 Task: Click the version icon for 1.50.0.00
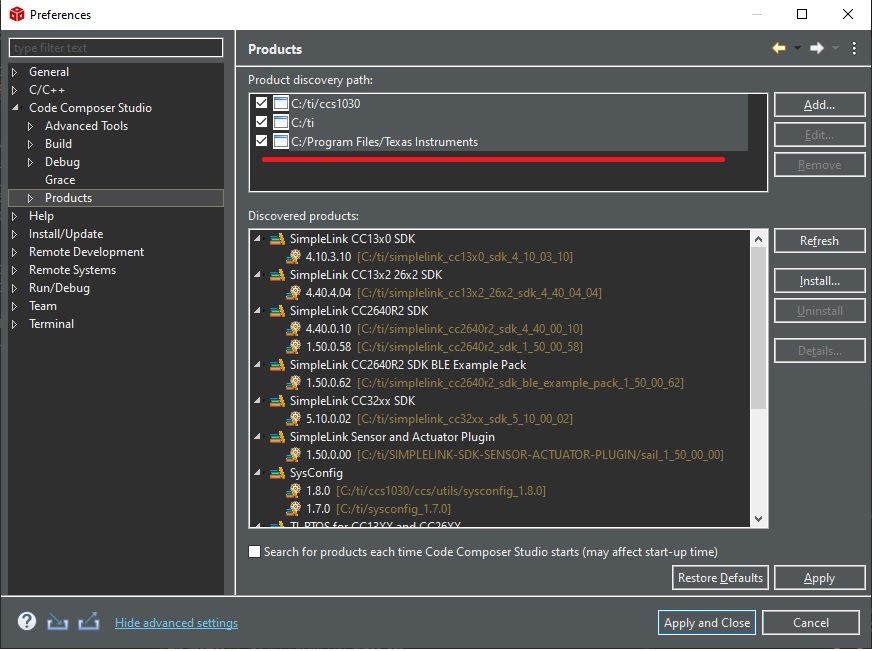(x=294, y=455)
